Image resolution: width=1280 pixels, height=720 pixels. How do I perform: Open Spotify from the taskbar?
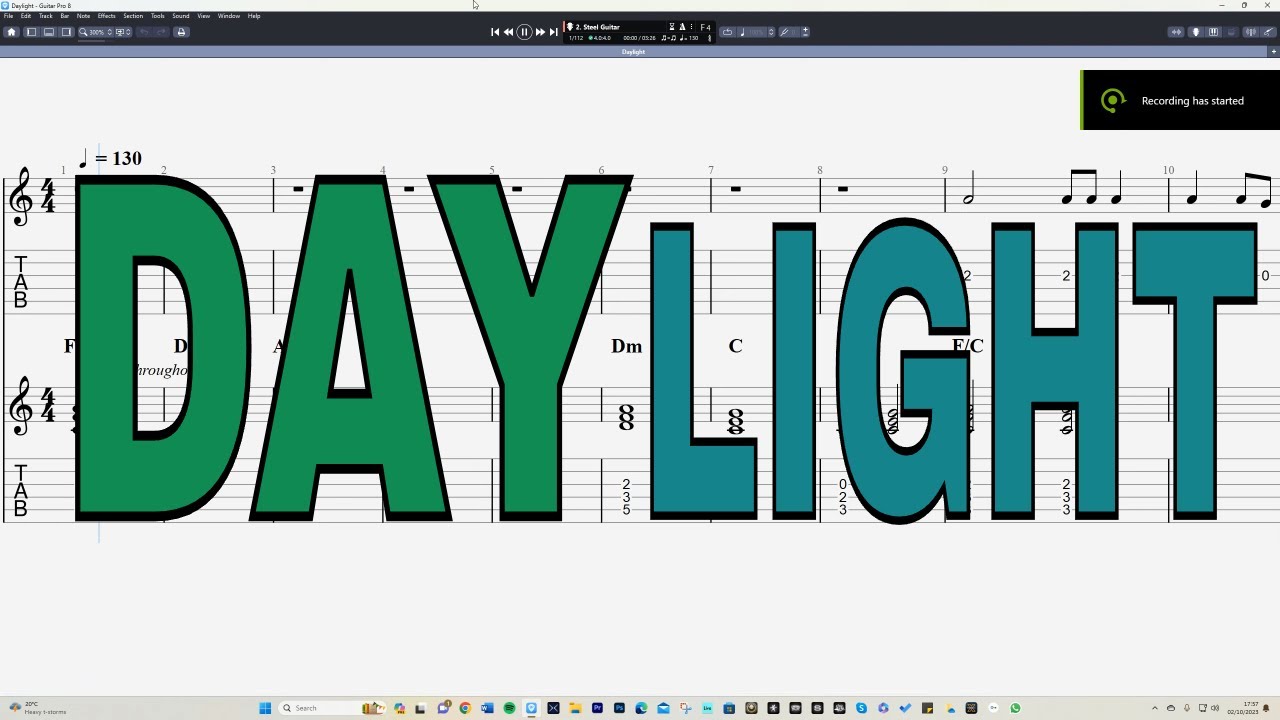pos(509,708)
